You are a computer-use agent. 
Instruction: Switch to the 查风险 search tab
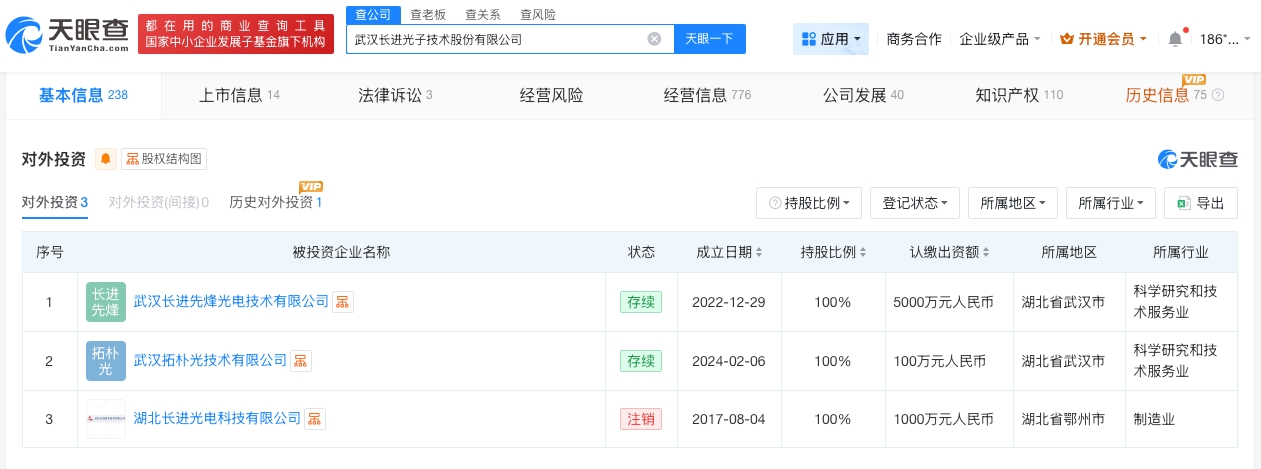[x=538, y=14]
